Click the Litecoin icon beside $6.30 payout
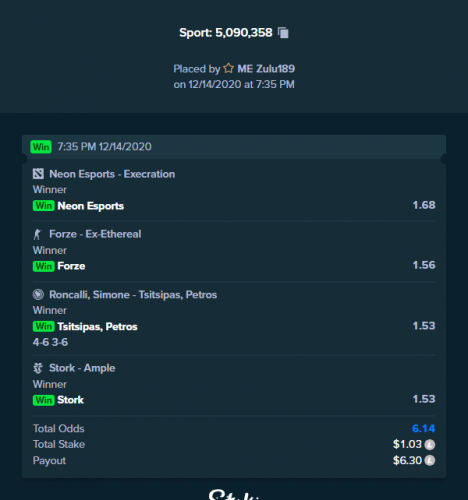The height and width of the screenshot is (500, 468). [x=430, y=460]
